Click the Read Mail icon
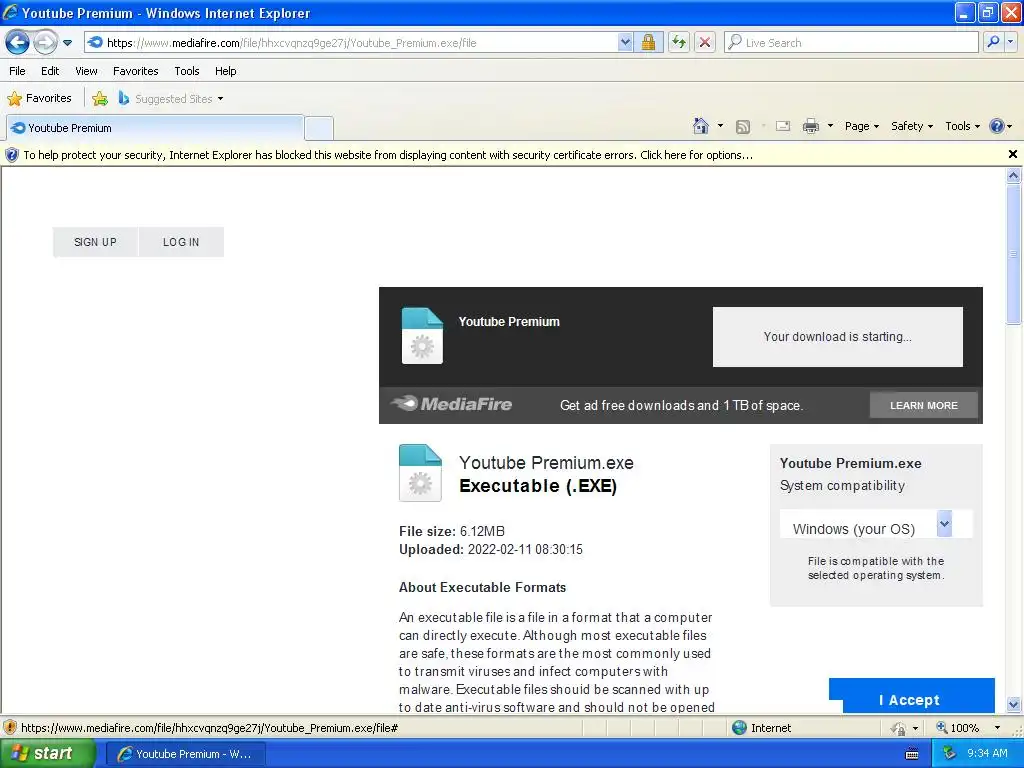 (x=783, y=126)
